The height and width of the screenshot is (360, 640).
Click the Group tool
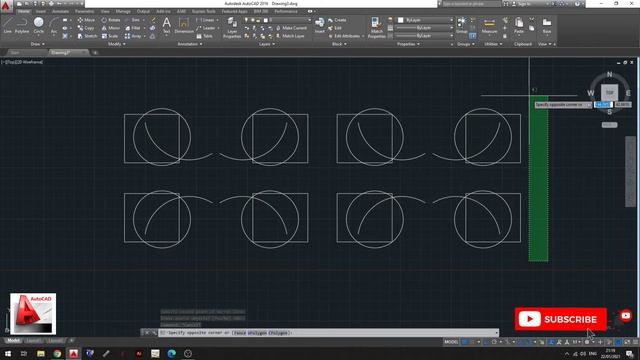click(x=462, y=25)
